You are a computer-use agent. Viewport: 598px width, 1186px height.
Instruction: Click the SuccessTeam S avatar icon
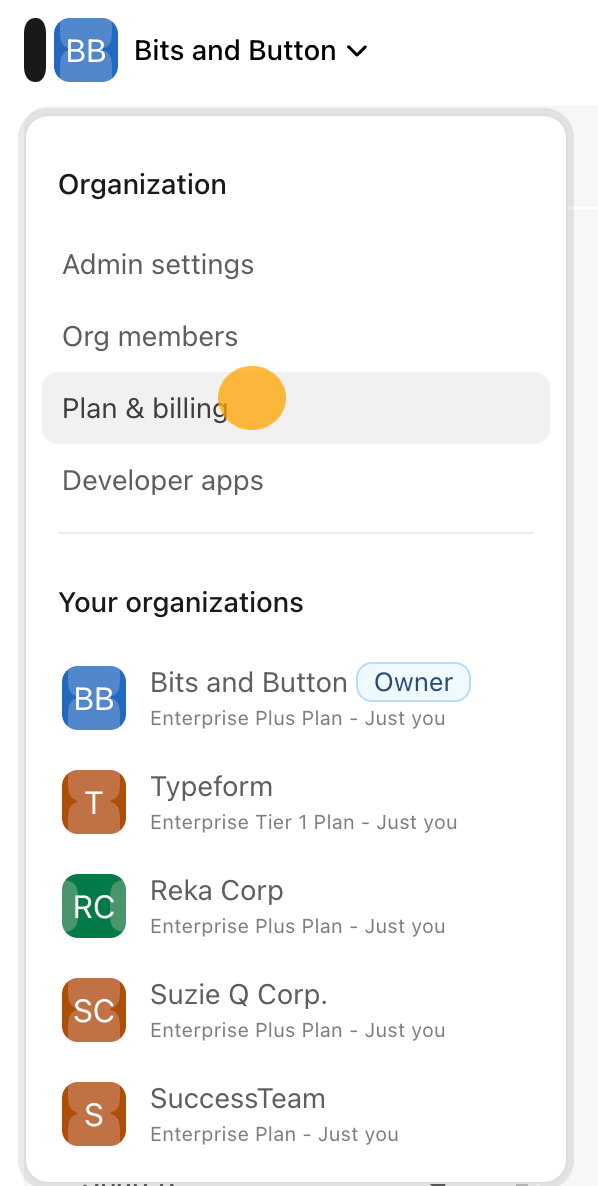click(x=94, y=1113)
